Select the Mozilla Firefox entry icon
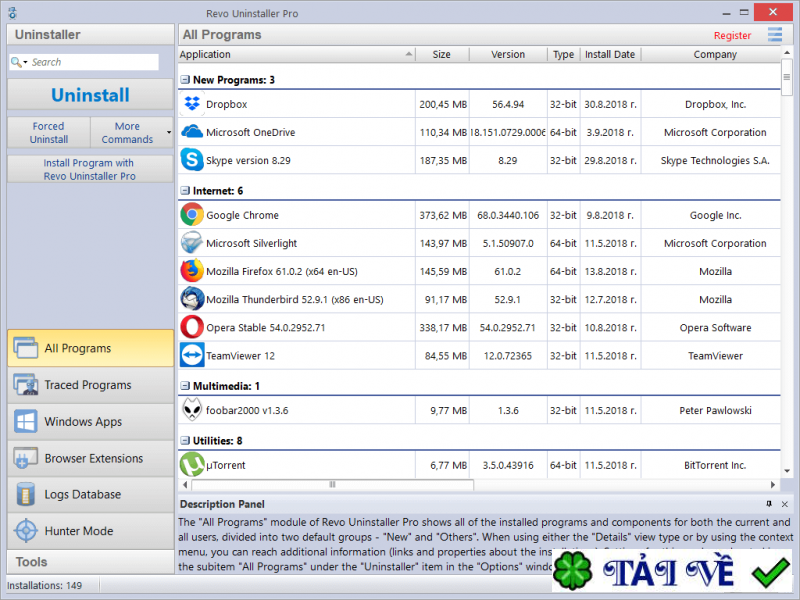800x600 pixels. pos(192,270)
